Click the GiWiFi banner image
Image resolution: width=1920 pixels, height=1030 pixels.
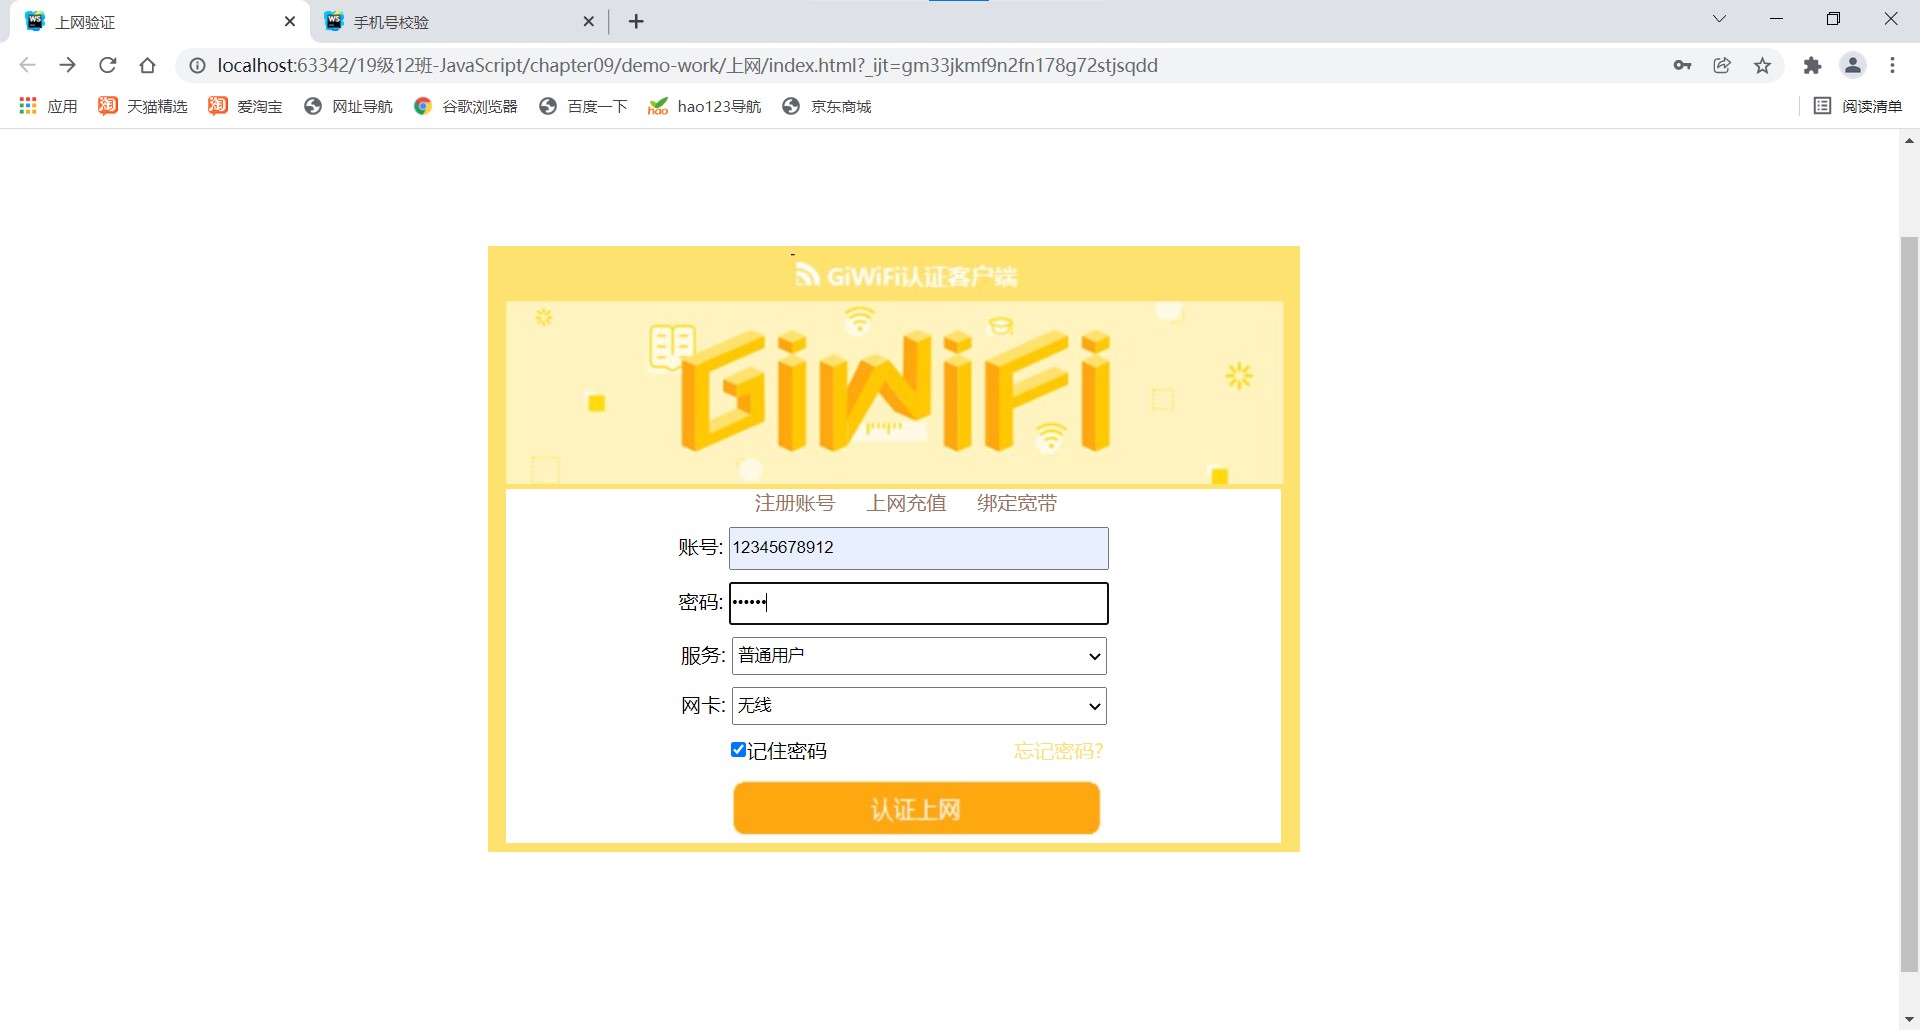894,393
